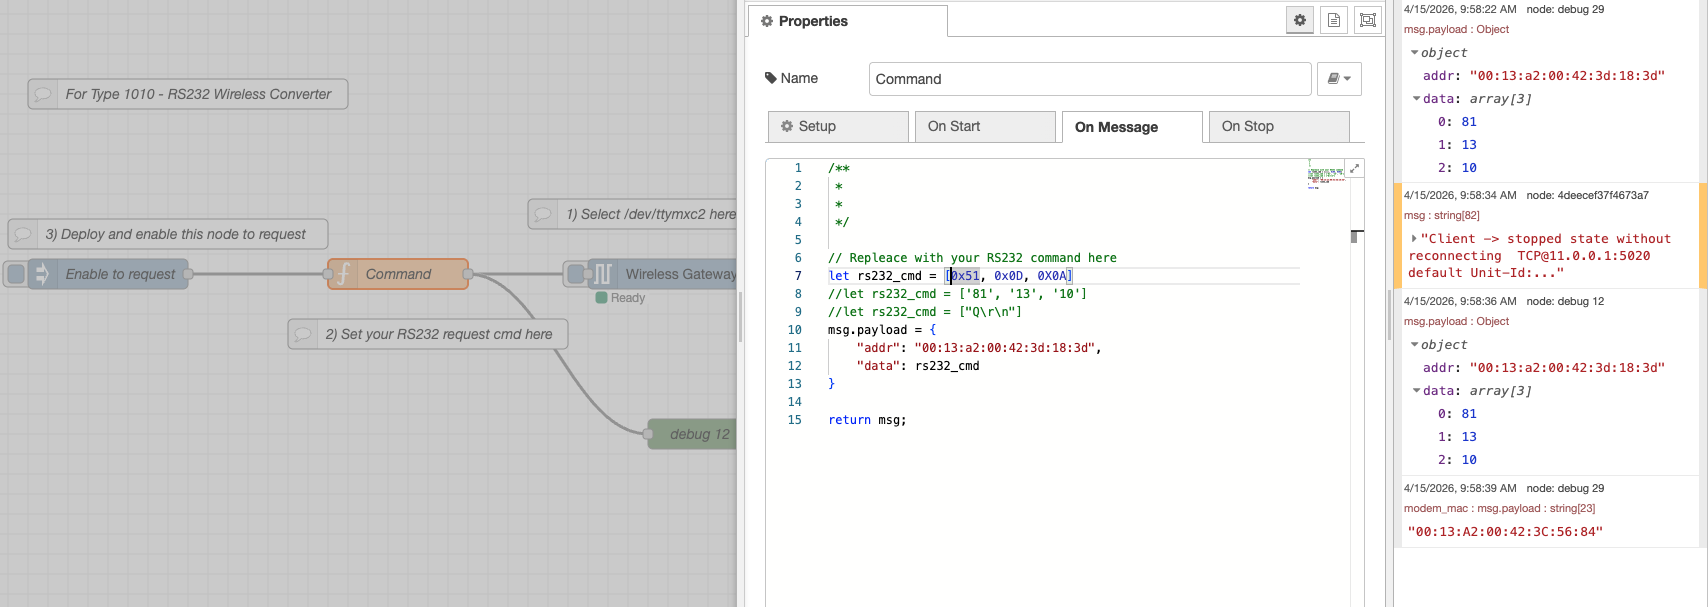Collapse the data array in debug 12 message
1708x607 pixels.
1416,391
